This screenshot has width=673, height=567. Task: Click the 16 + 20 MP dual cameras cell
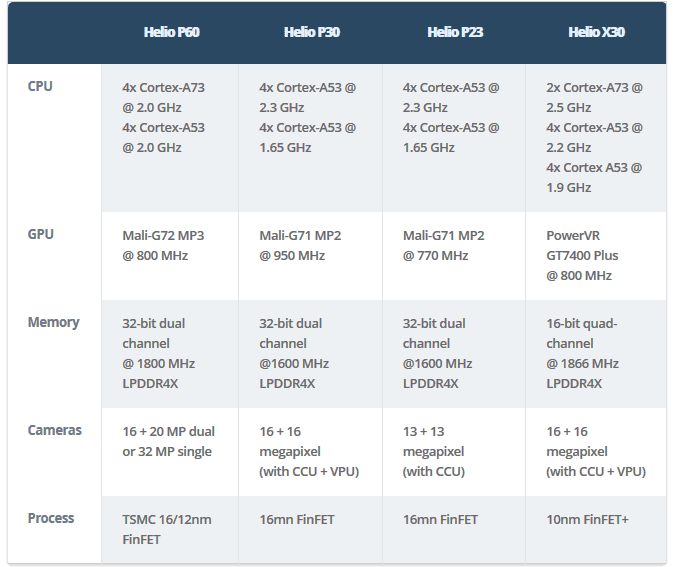tap(170, 452)
